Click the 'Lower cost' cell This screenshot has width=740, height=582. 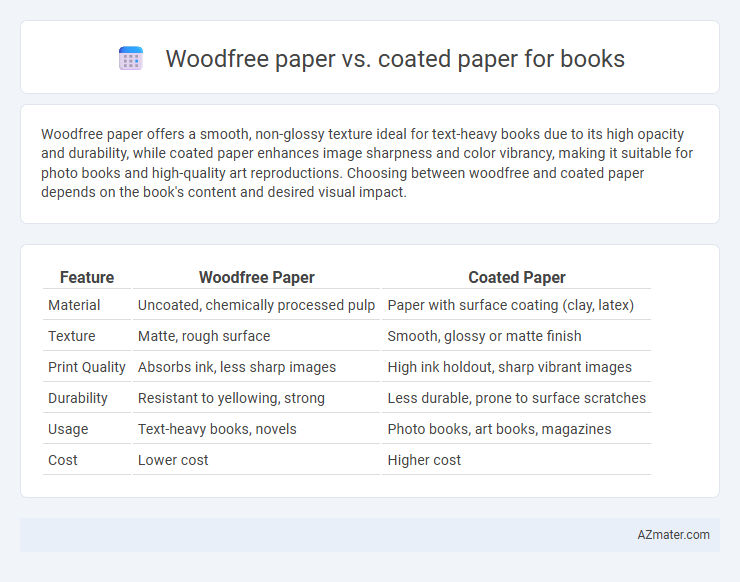pyautogui.click(x=256, y=460)
